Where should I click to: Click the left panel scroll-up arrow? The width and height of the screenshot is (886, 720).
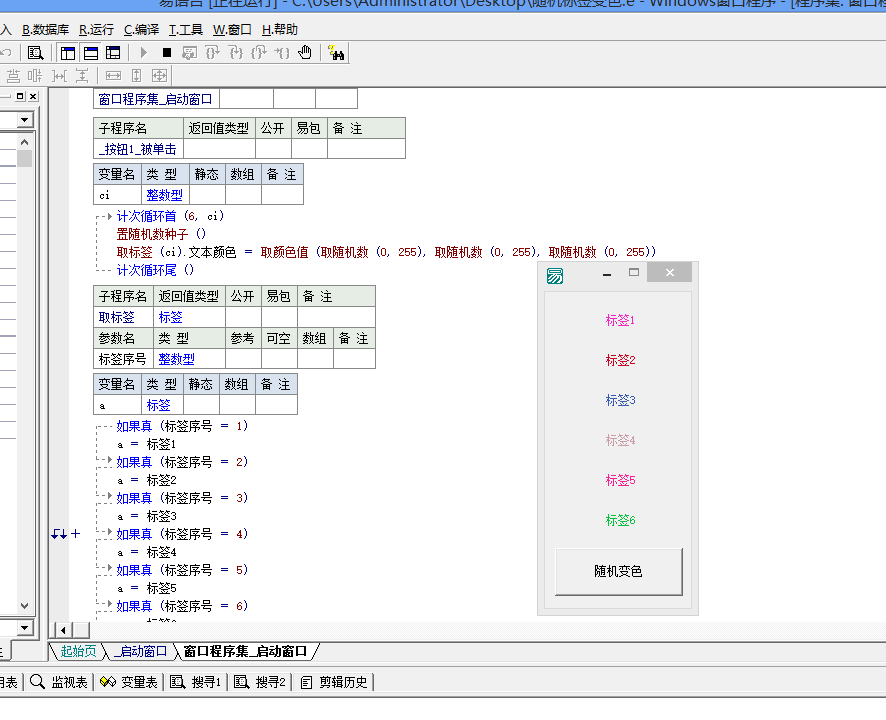pyautogui.click(x=24, y=142)
